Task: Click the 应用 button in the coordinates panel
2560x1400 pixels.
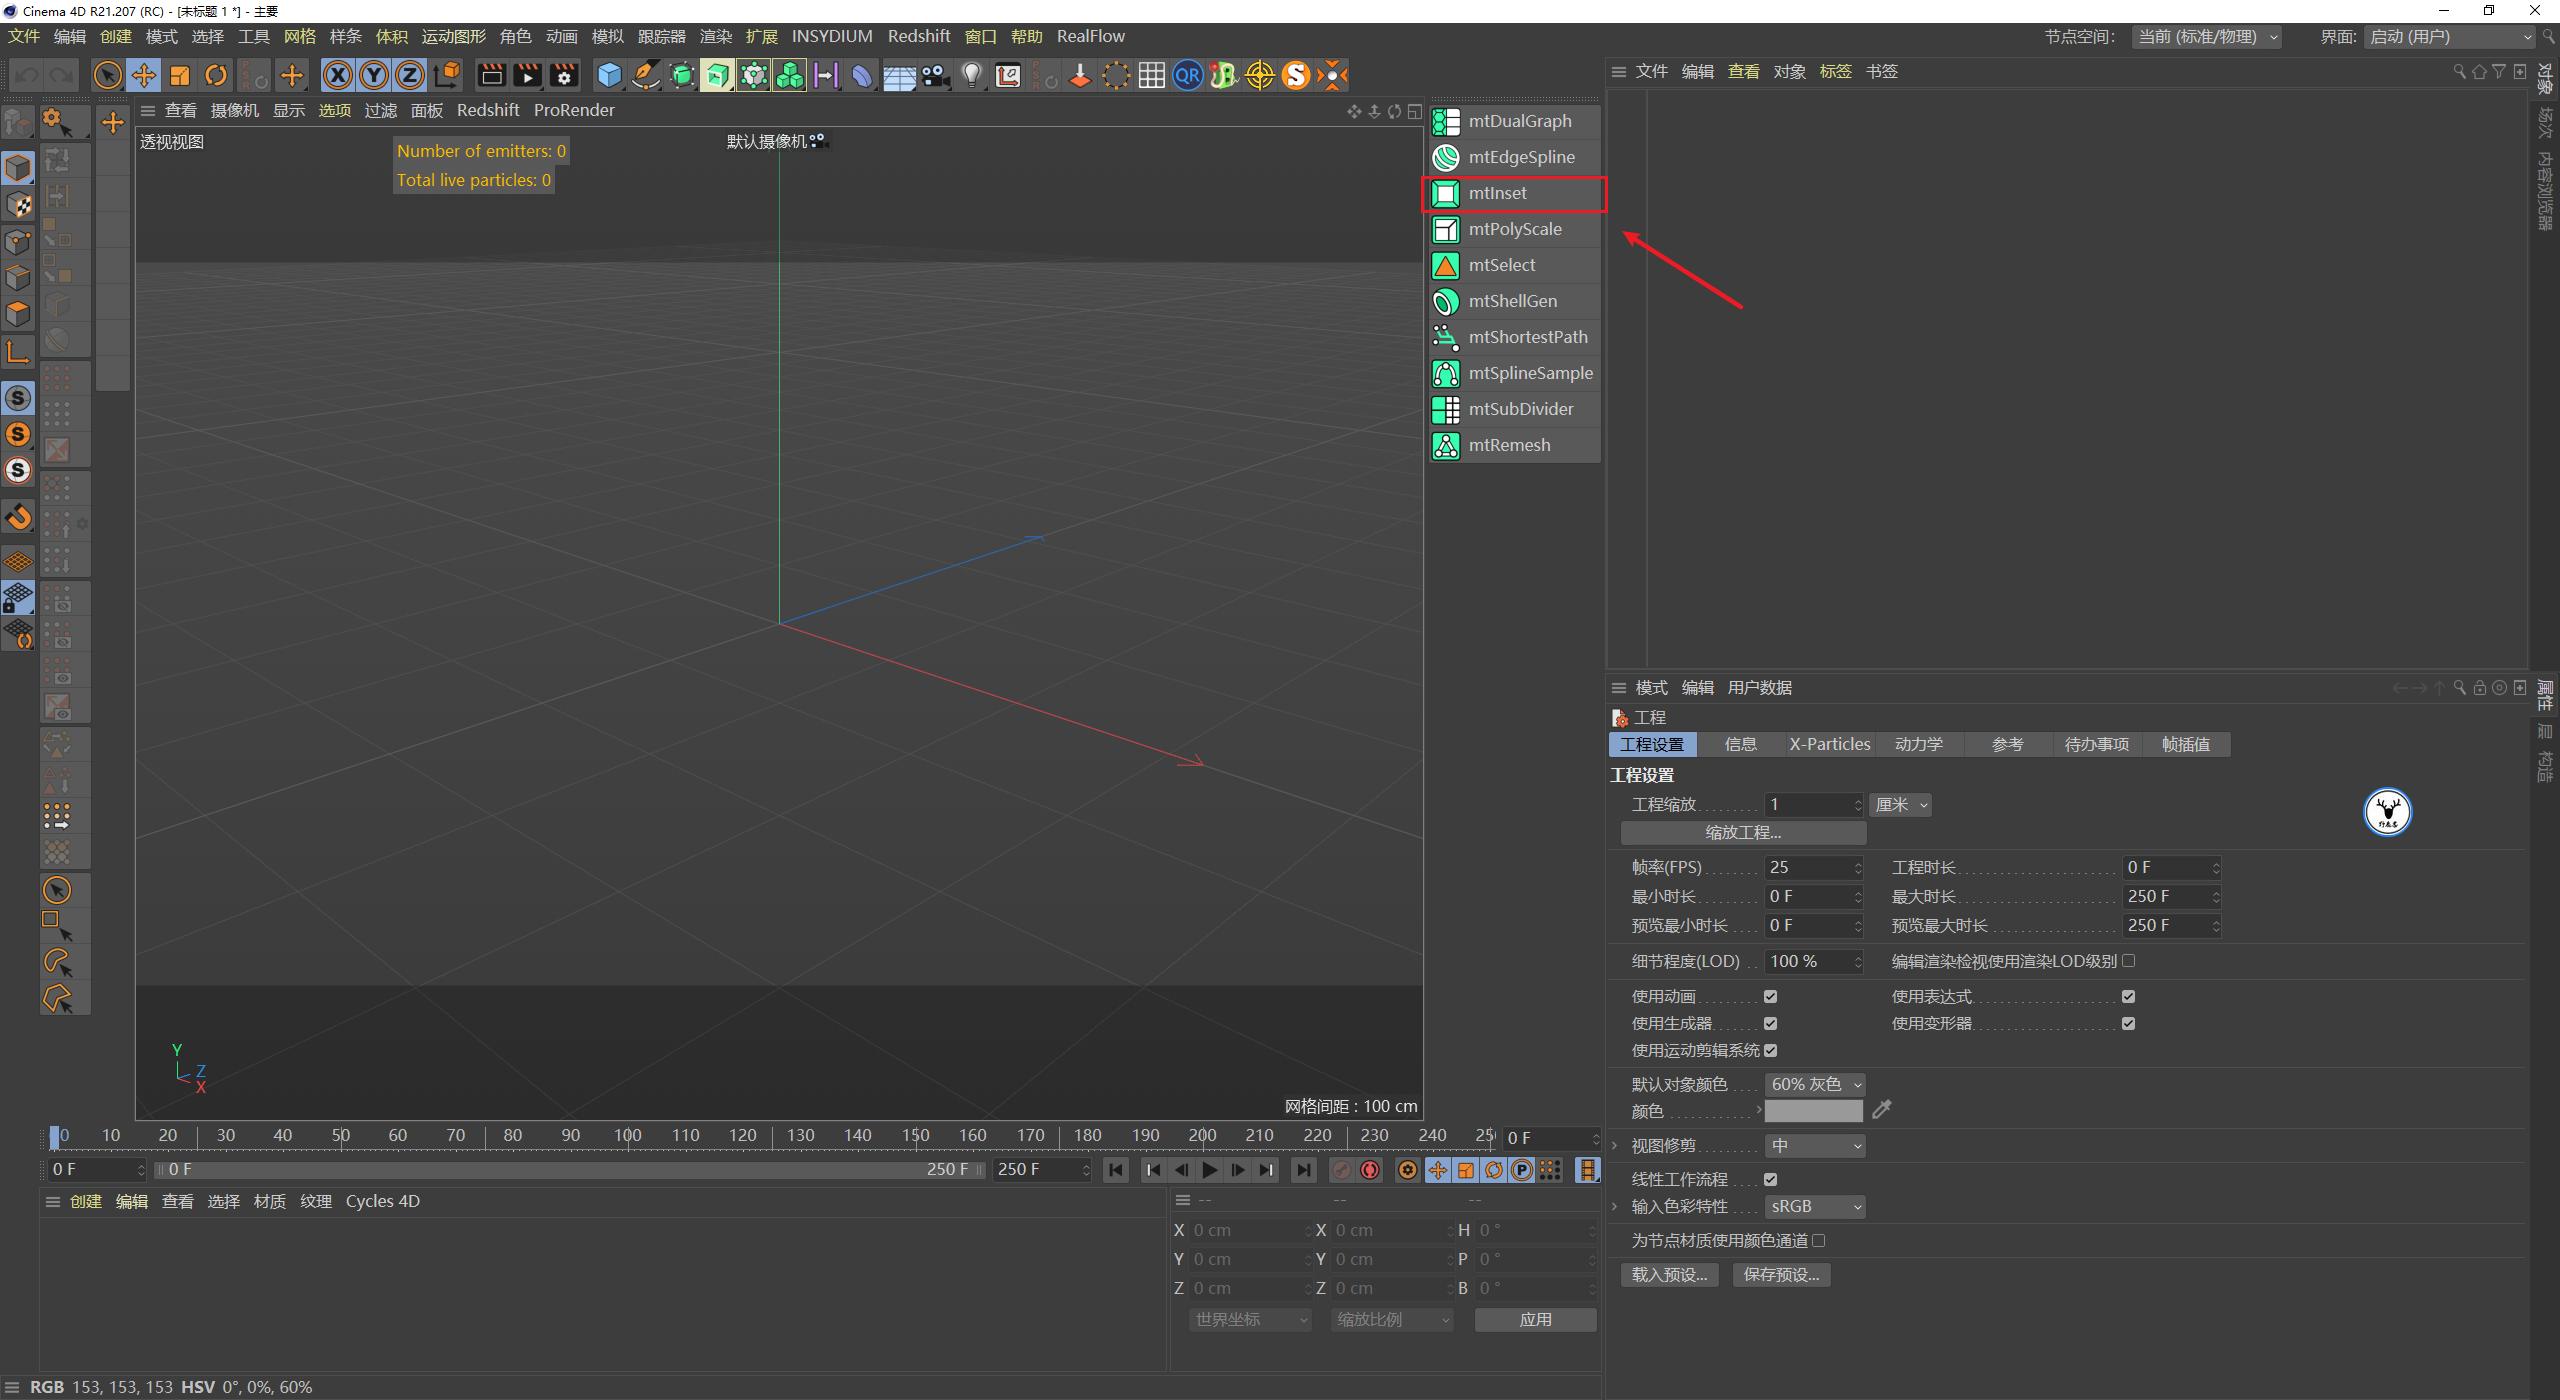Action: pos(1535,1319)
